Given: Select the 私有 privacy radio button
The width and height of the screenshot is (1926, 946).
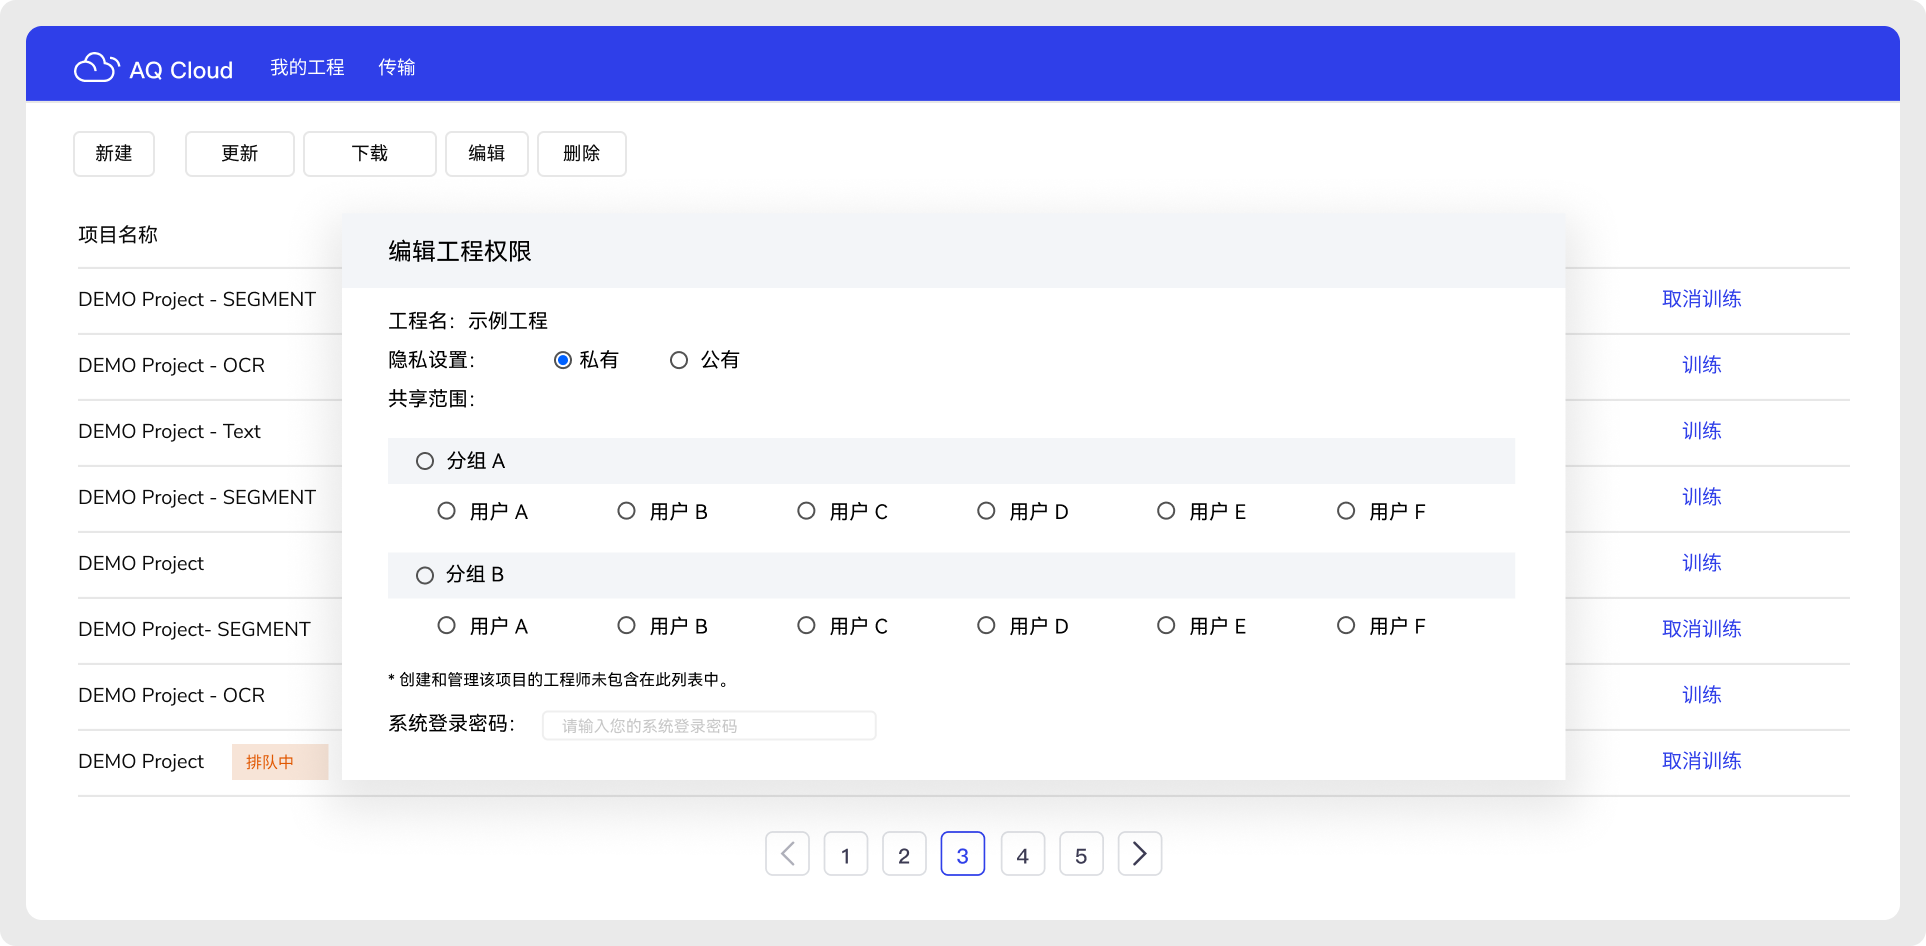Looking at the screenshot, I should tap(563, 360).
